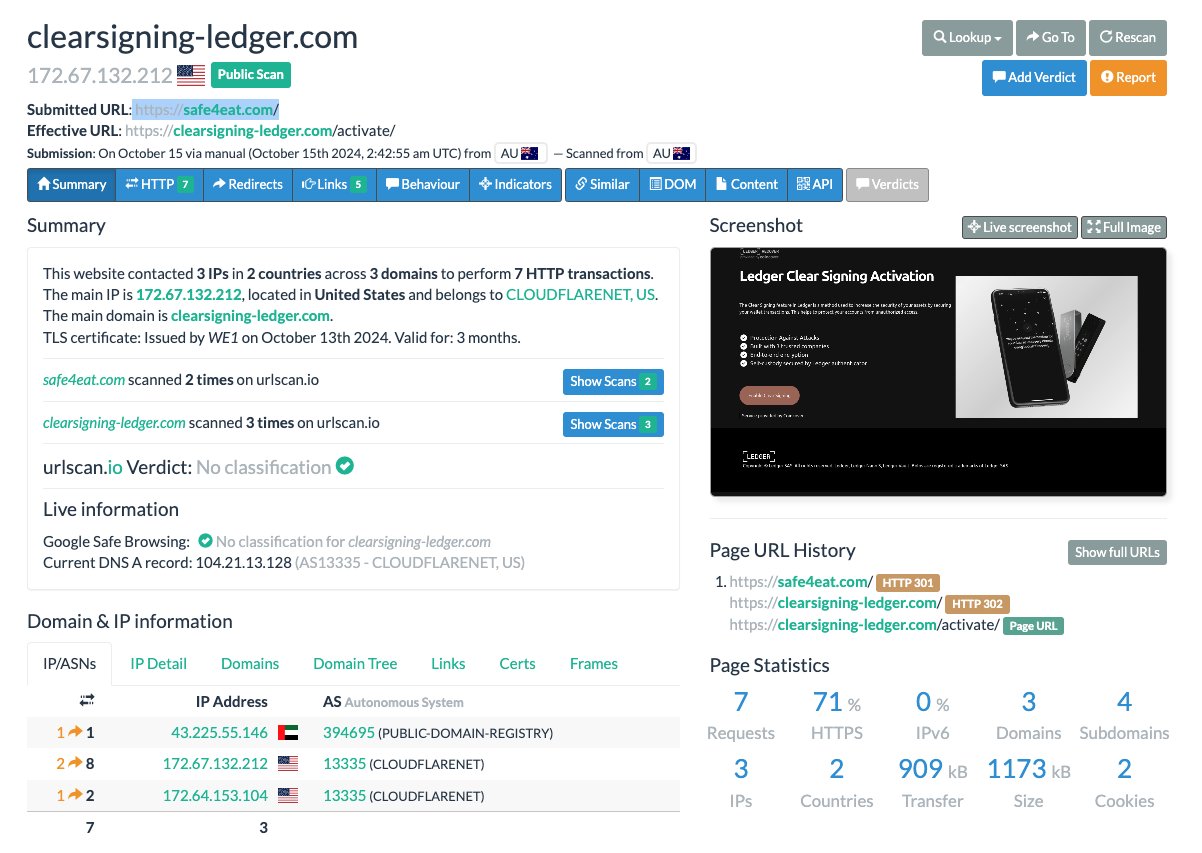Click the Page URL badge

coord(1034,626)
